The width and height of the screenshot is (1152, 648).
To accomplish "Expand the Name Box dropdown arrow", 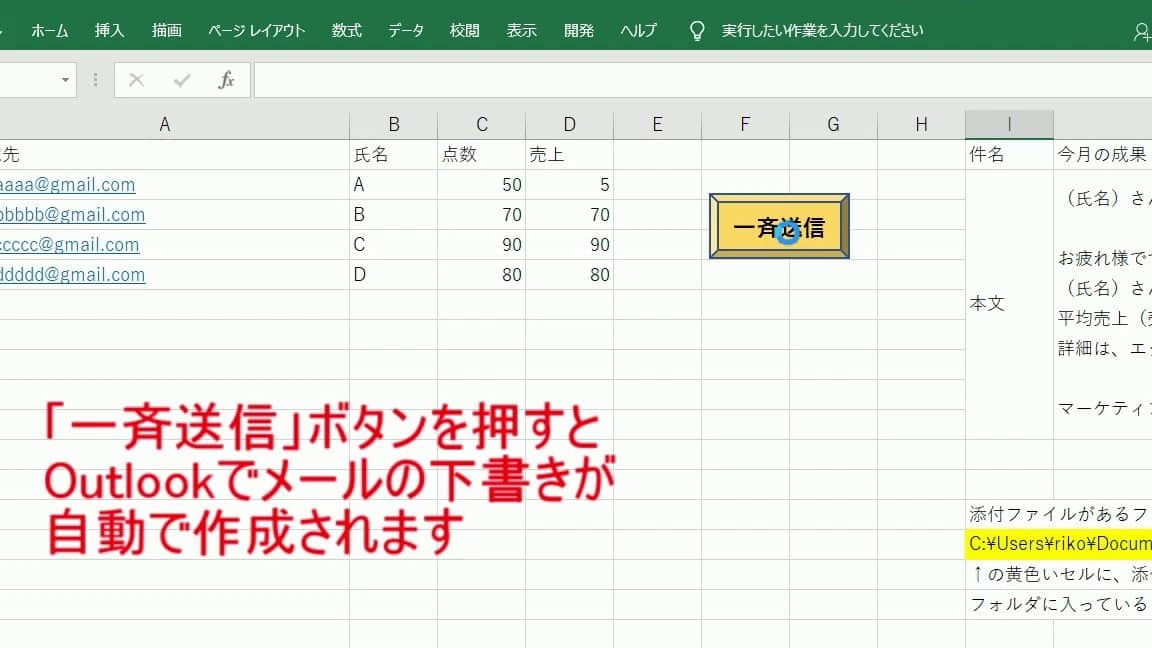I will (x=66, y=81).
